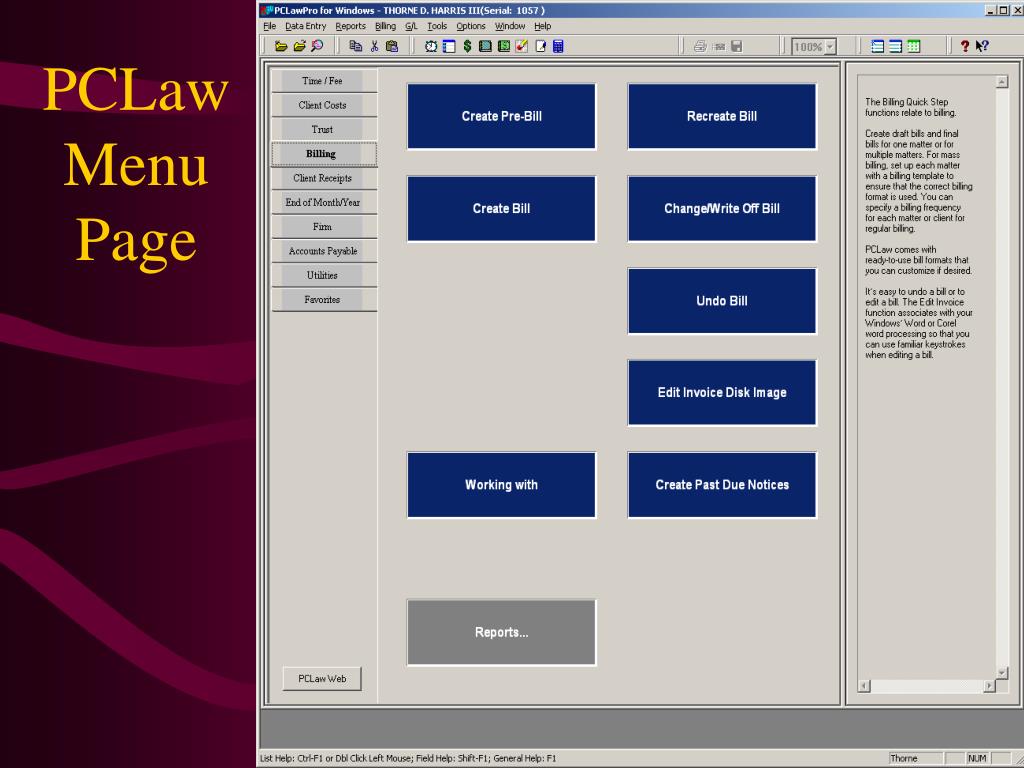Click the first yellow open folder toolbar icon
The image size is (1024, 768).
pos(281,46)
